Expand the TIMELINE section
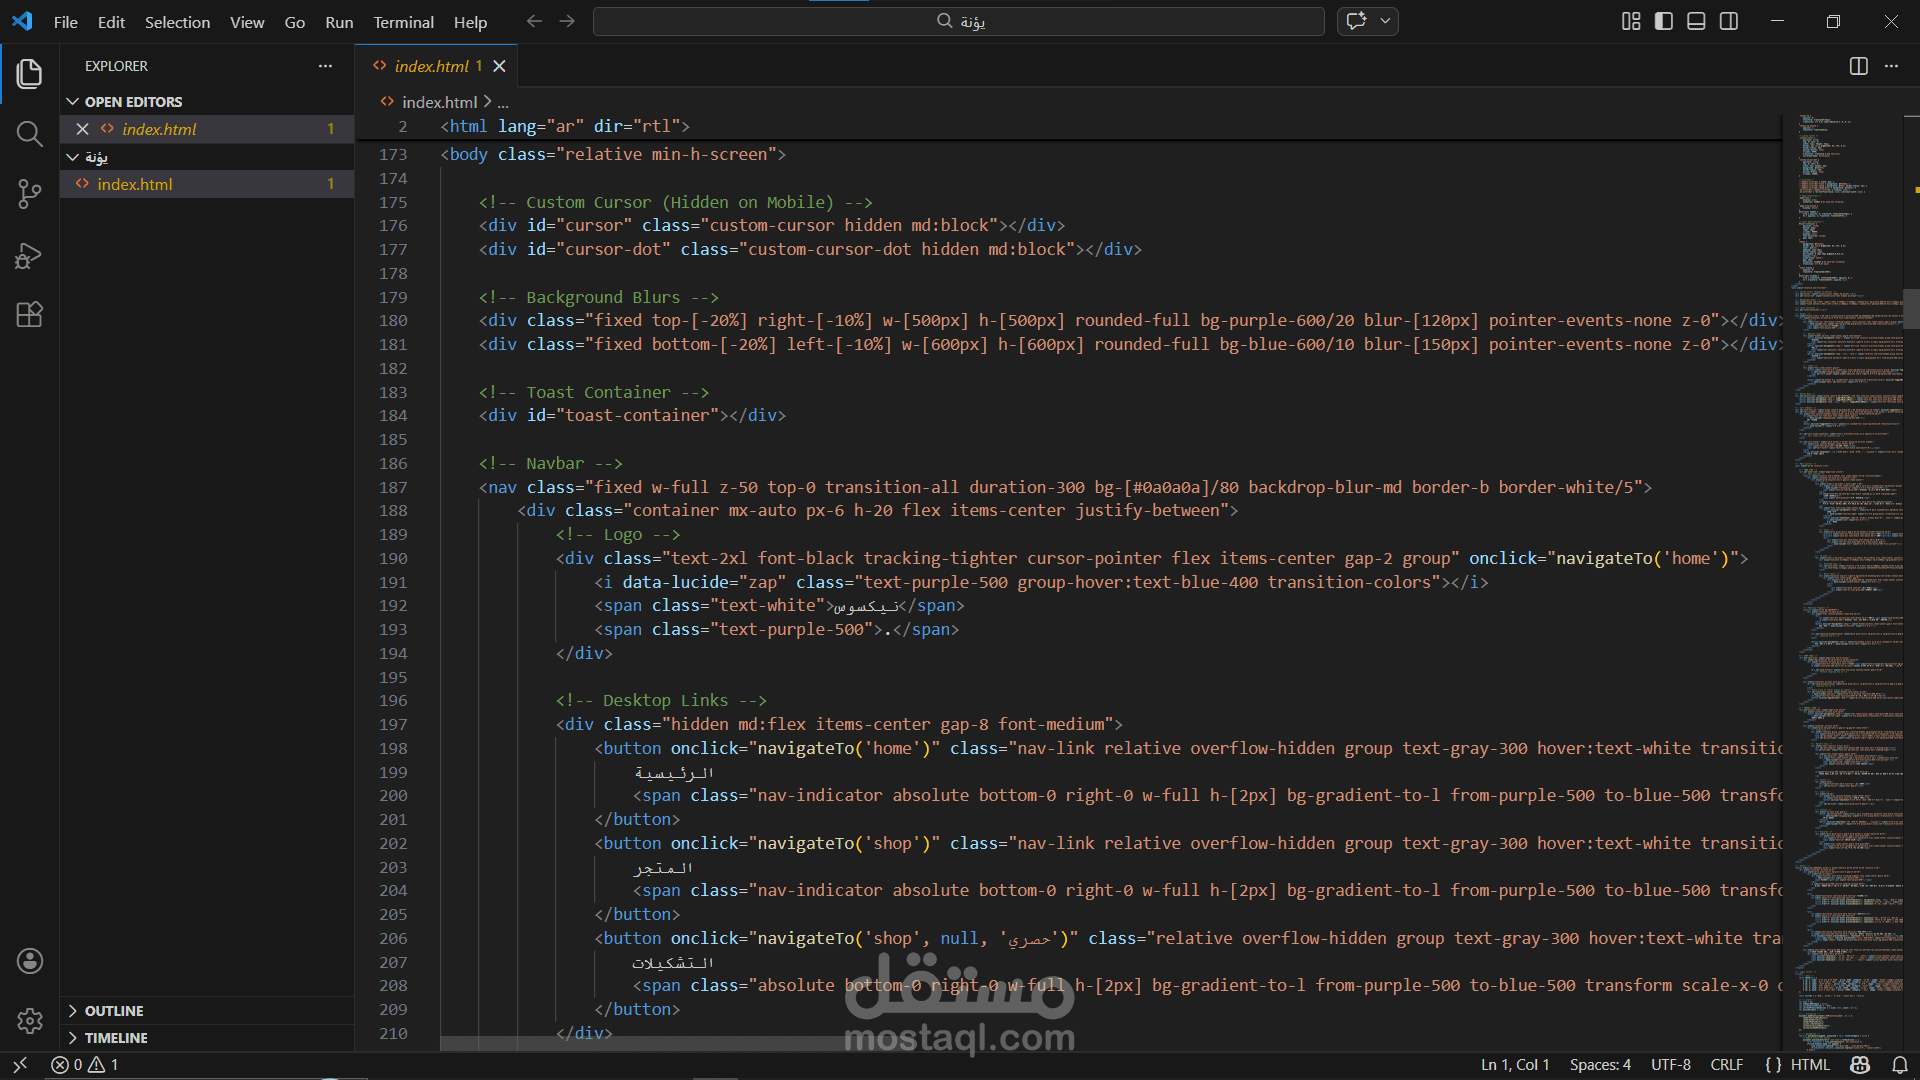 point(115,1038)
